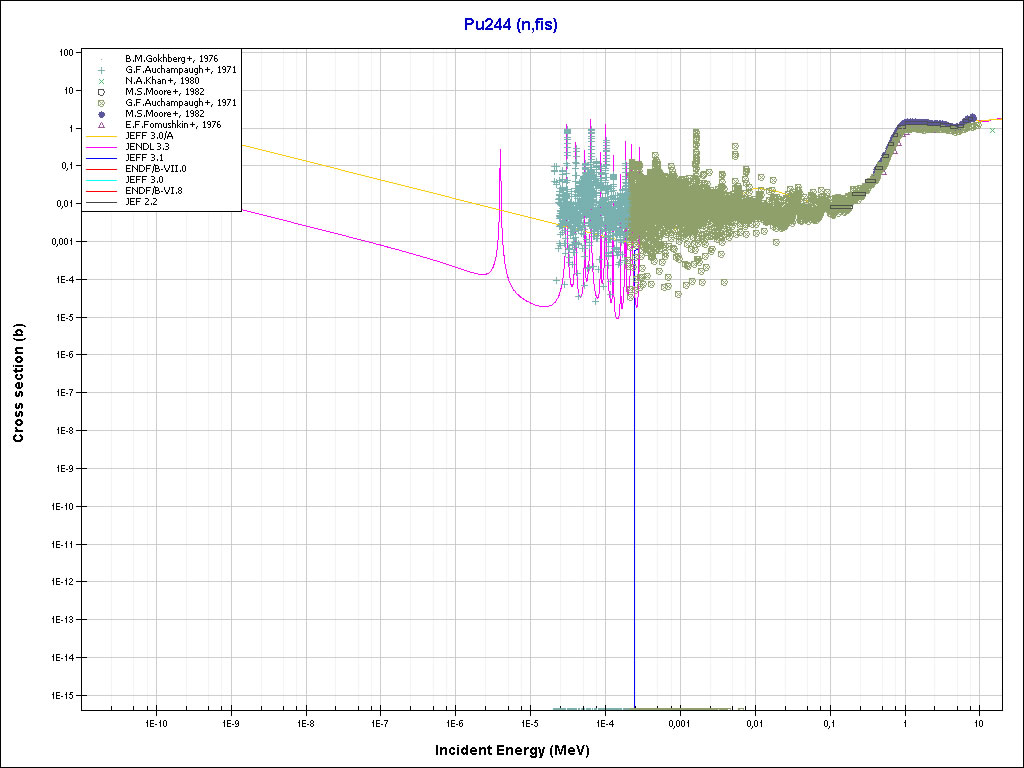Click the plus marker for G.F.Auchampaugh 1971

(x=101, y=70)
